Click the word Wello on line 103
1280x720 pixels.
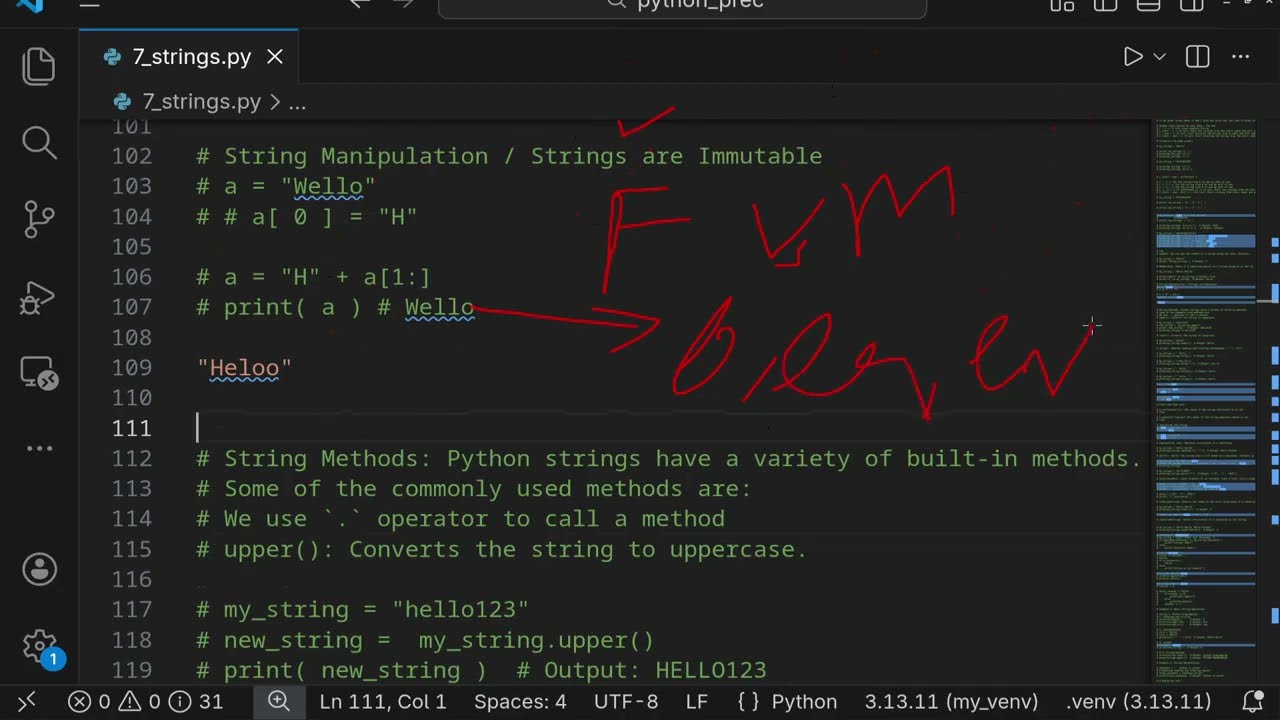(x=328, y=186)
